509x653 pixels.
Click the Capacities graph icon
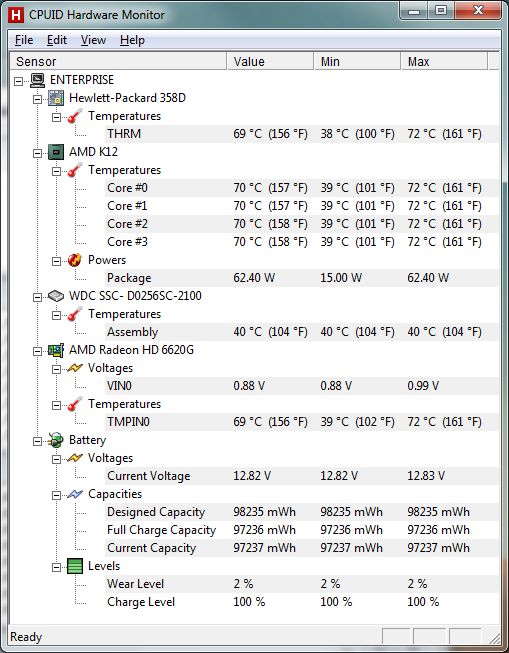point(75,494)
